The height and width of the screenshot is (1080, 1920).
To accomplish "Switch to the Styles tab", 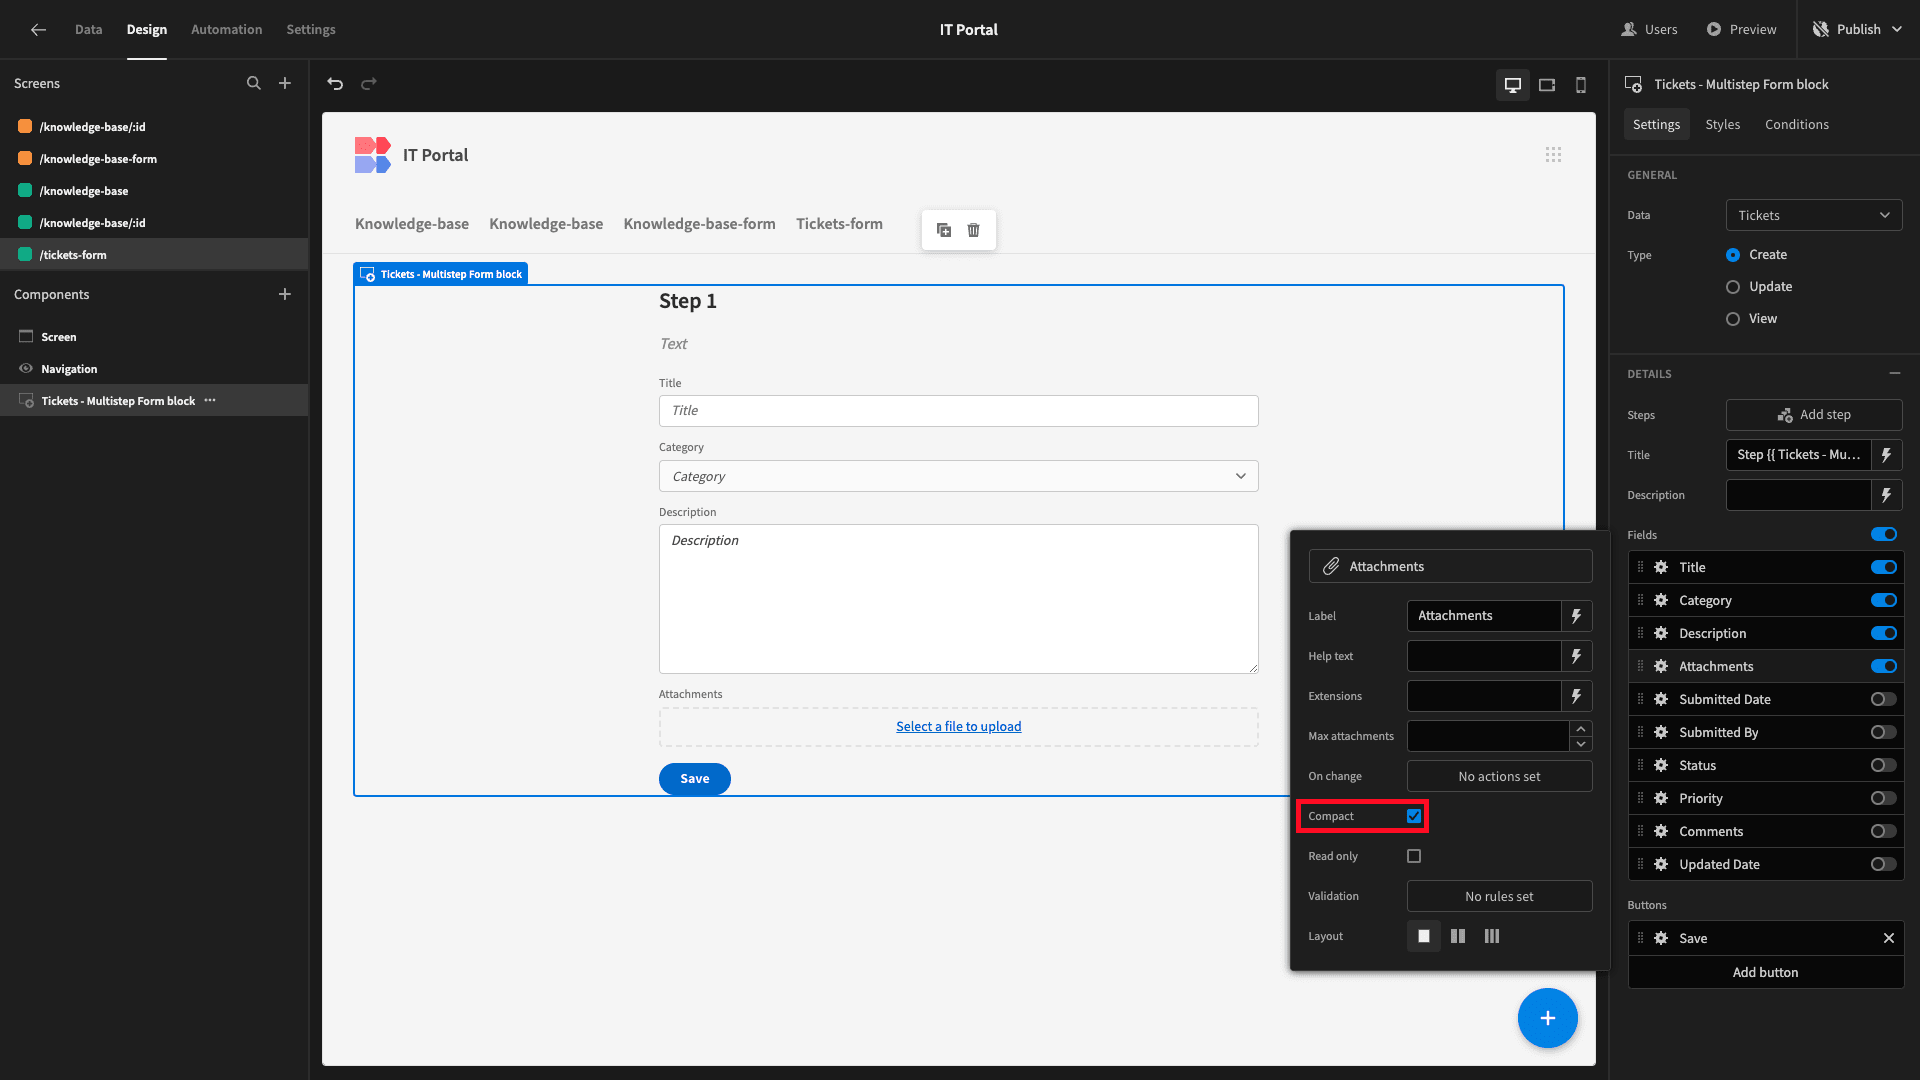I will click(1722, 124).
